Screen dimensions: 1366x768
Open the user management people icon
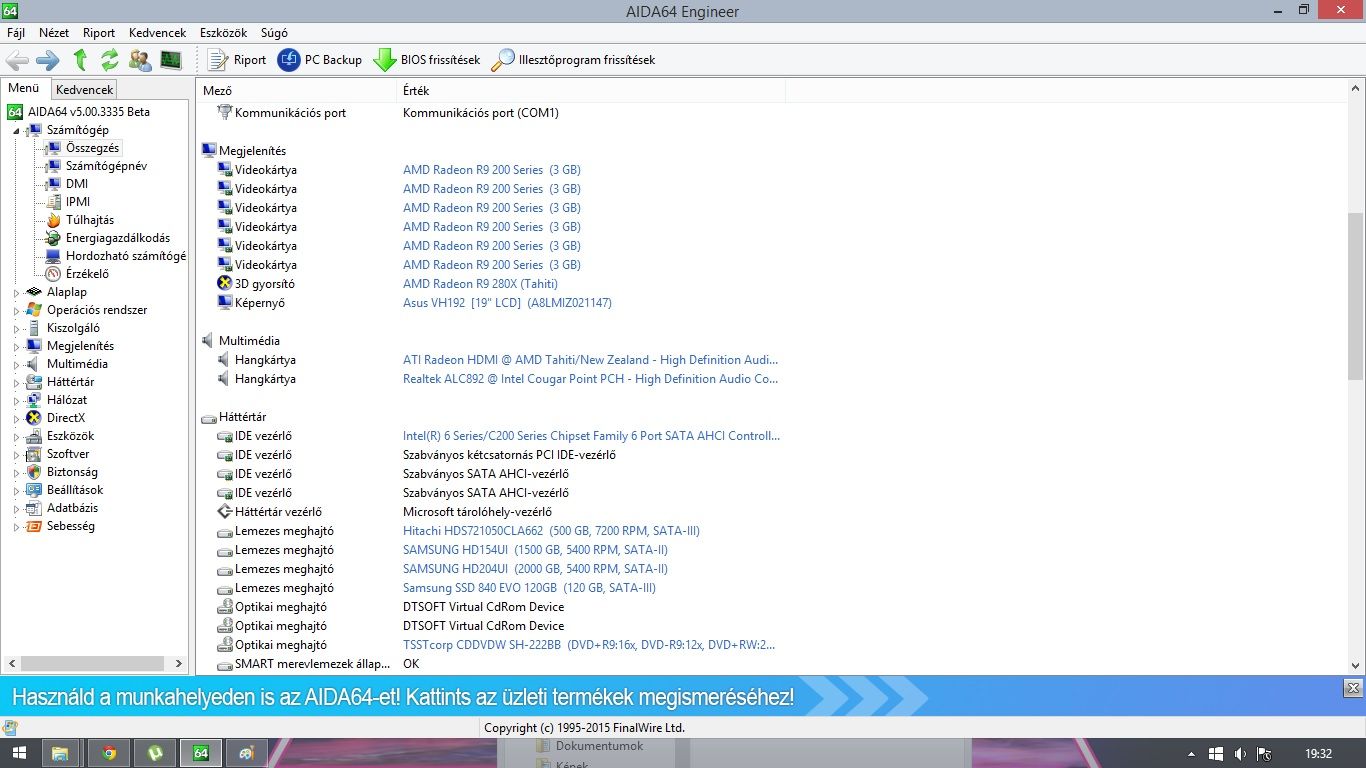tap(140, 60)
